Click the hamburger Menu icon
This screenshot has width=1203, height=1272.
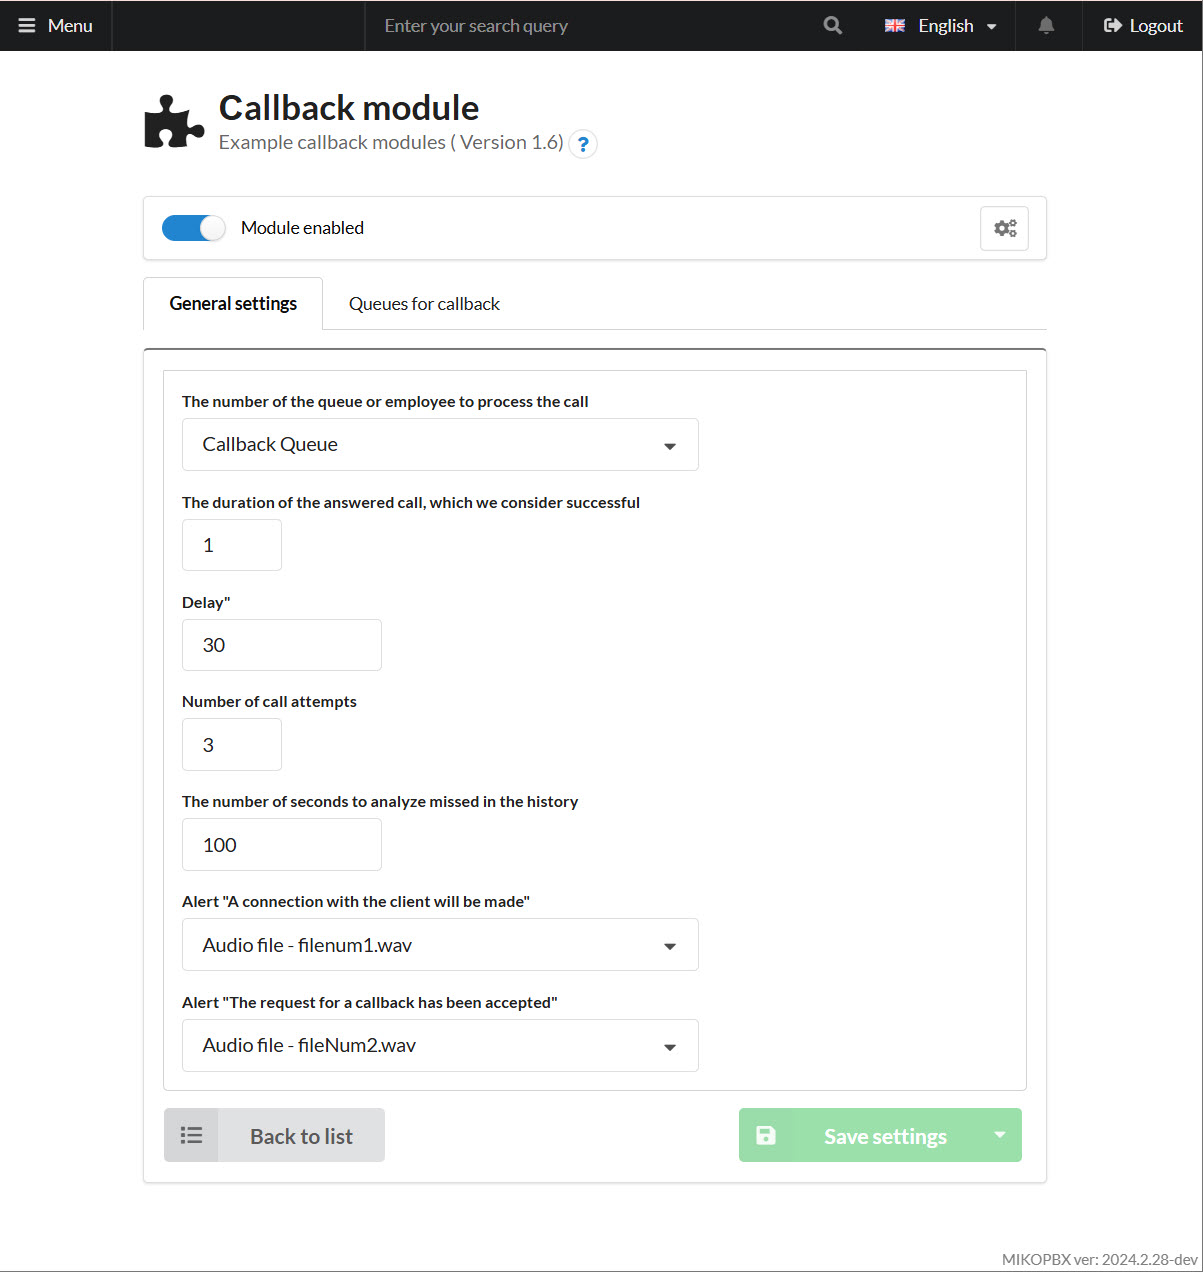pos(27,26)
